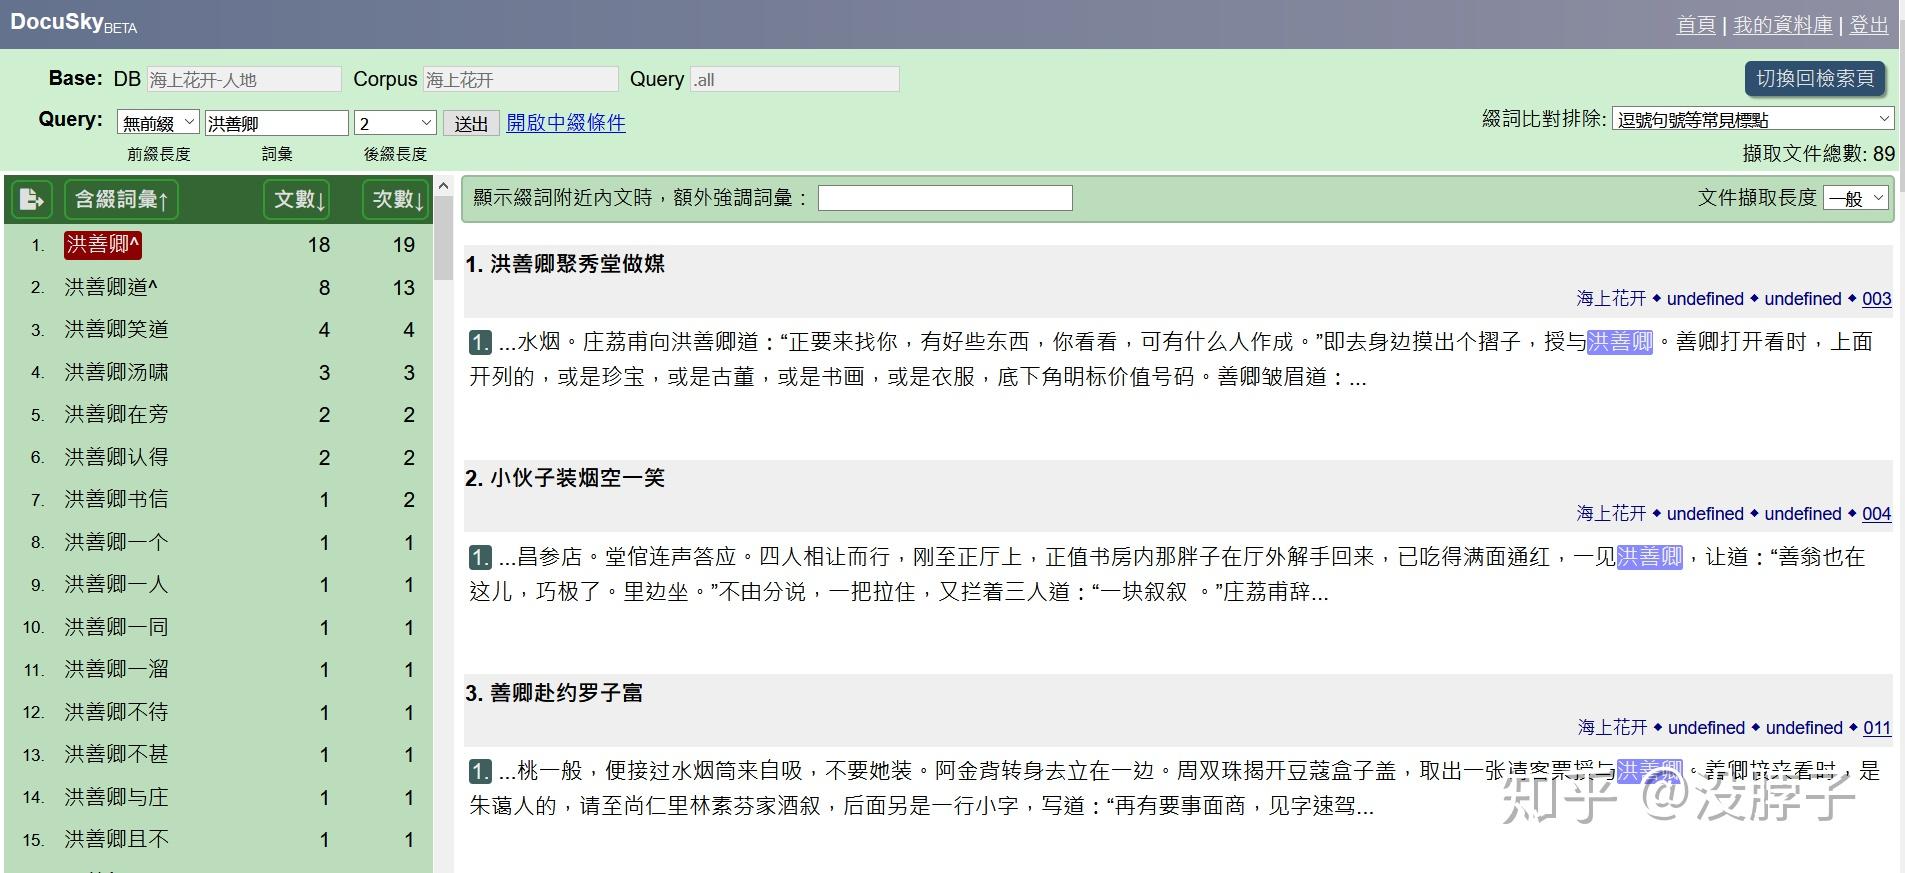
Task: Focus the extra emphasis word input field
Action: (x=945, y=198)
